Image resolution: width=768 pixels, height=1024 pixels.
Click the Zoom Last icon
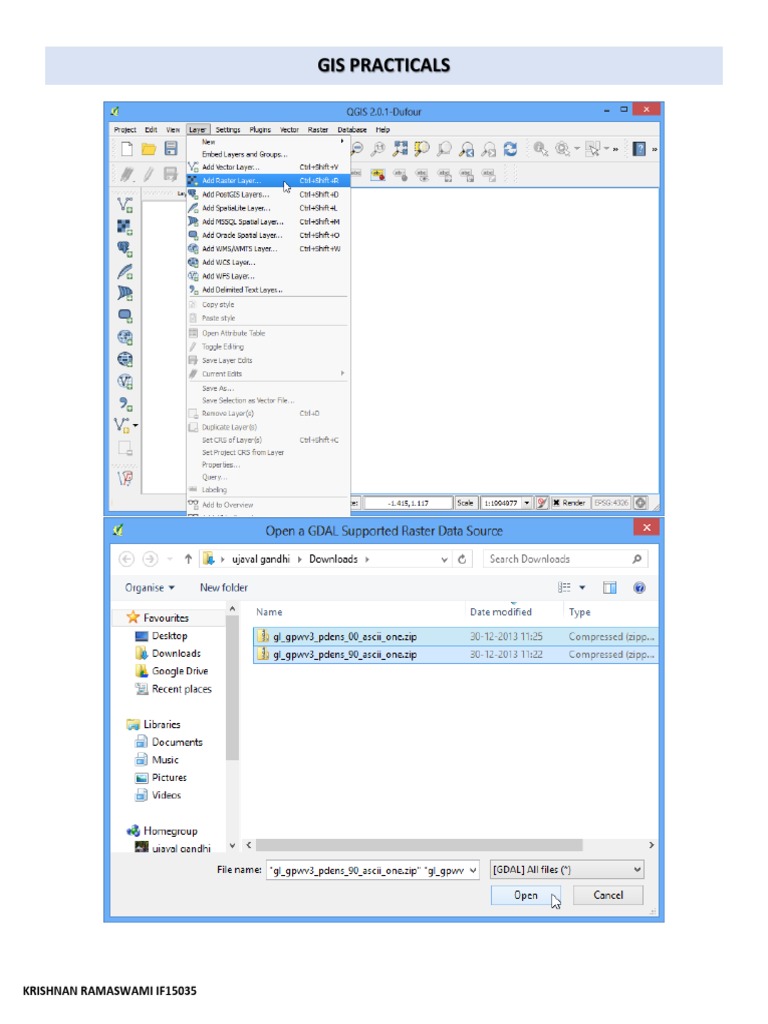[x=466, y=149]
